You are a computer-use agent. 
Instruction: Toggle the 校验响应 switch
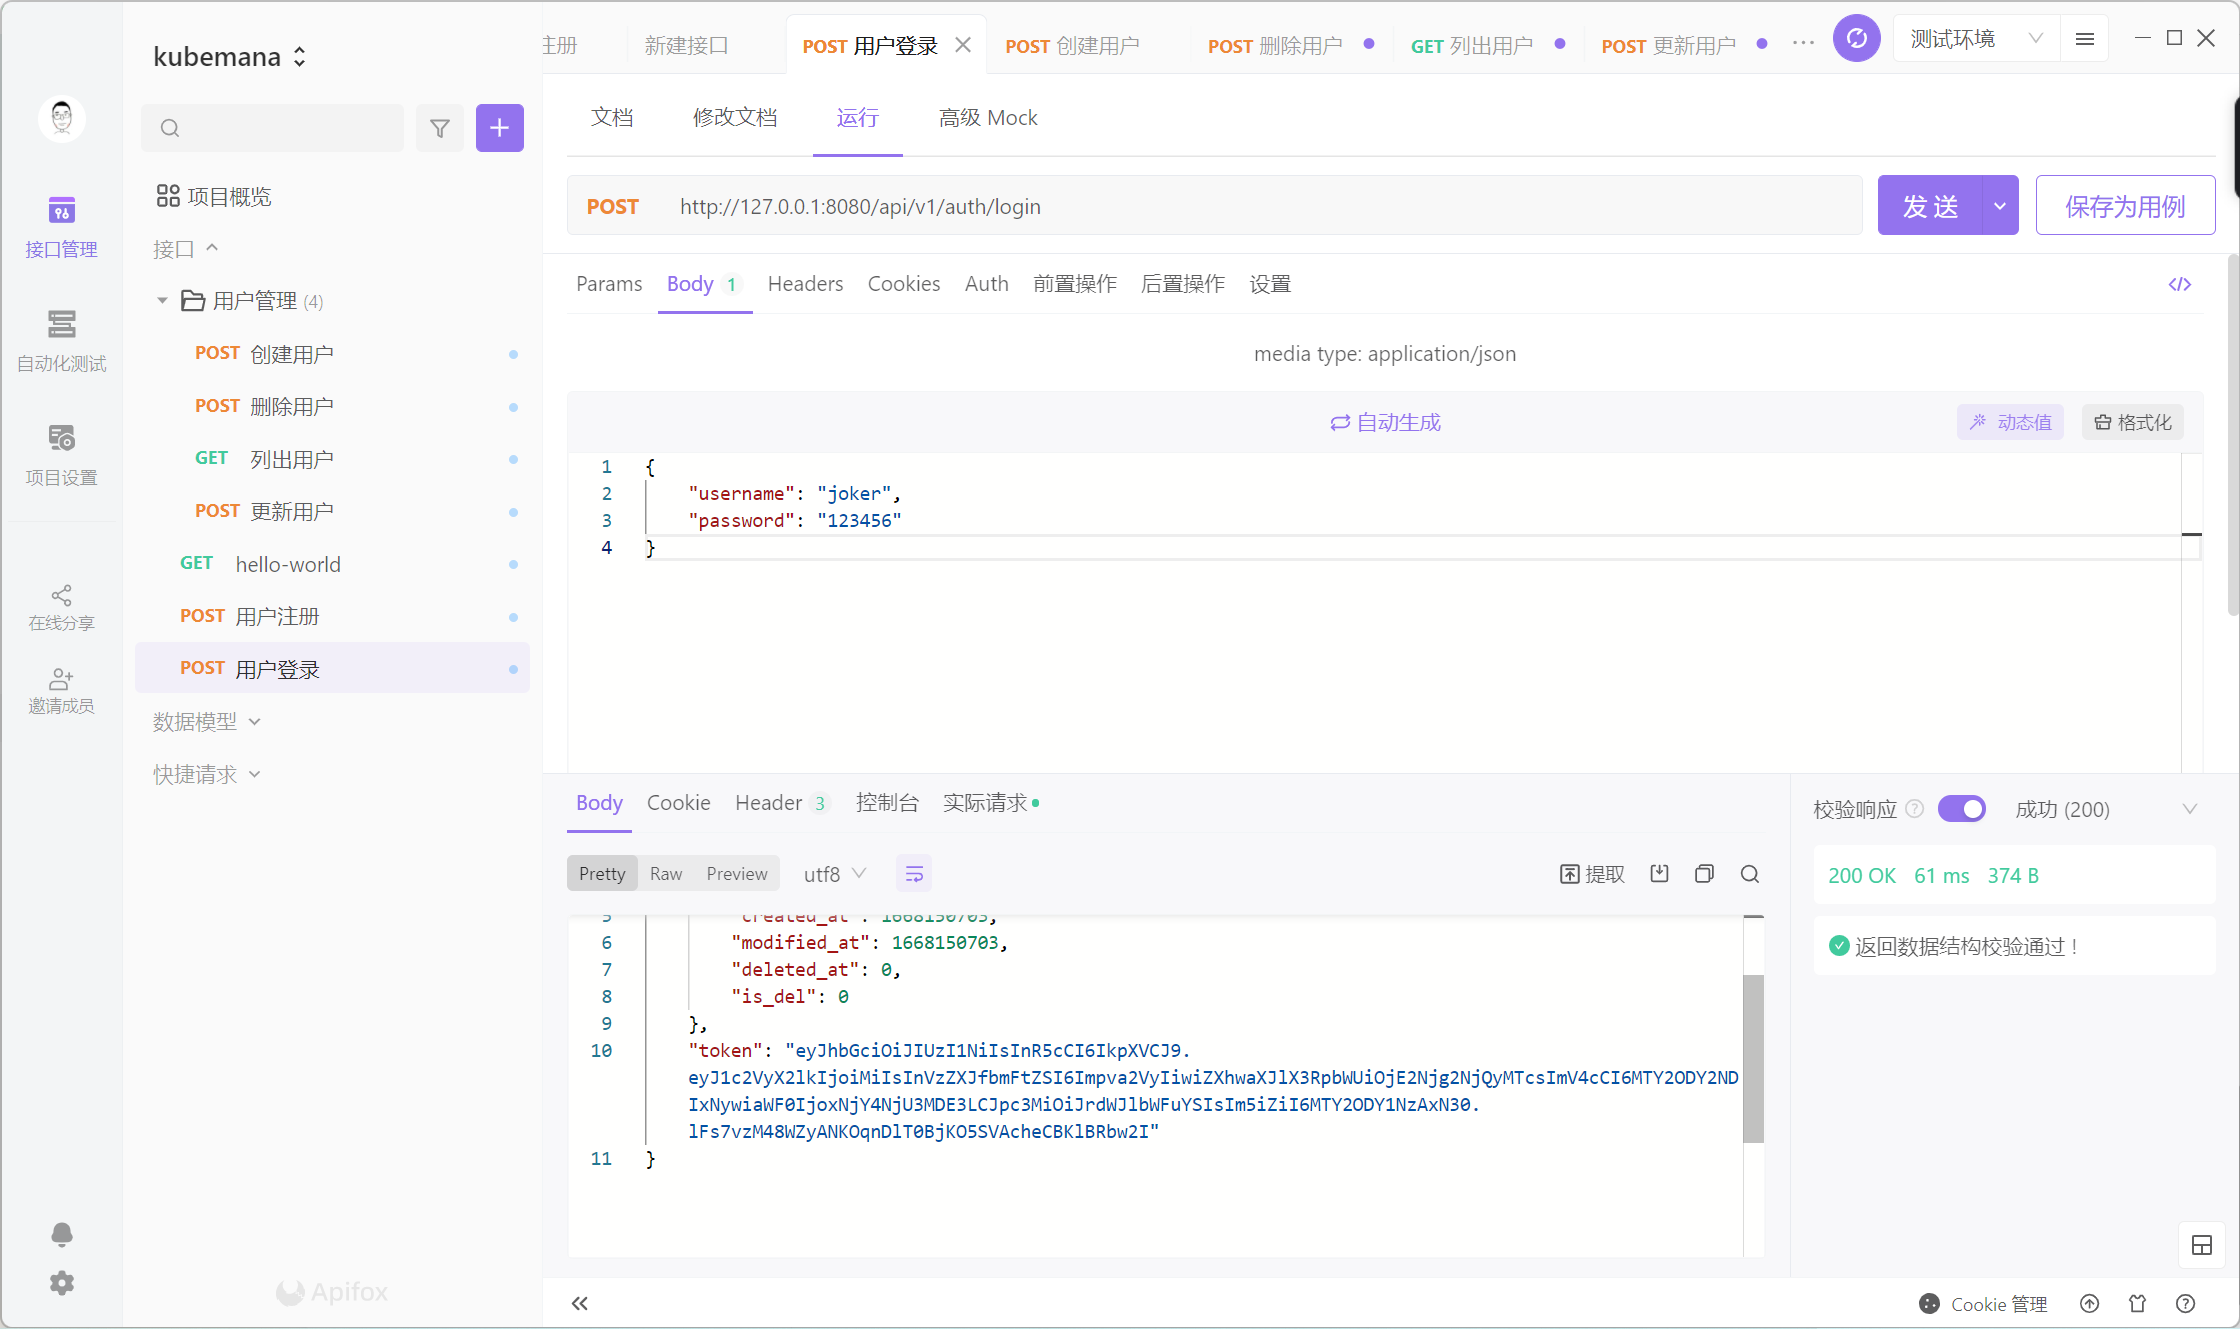[1962, 809]
